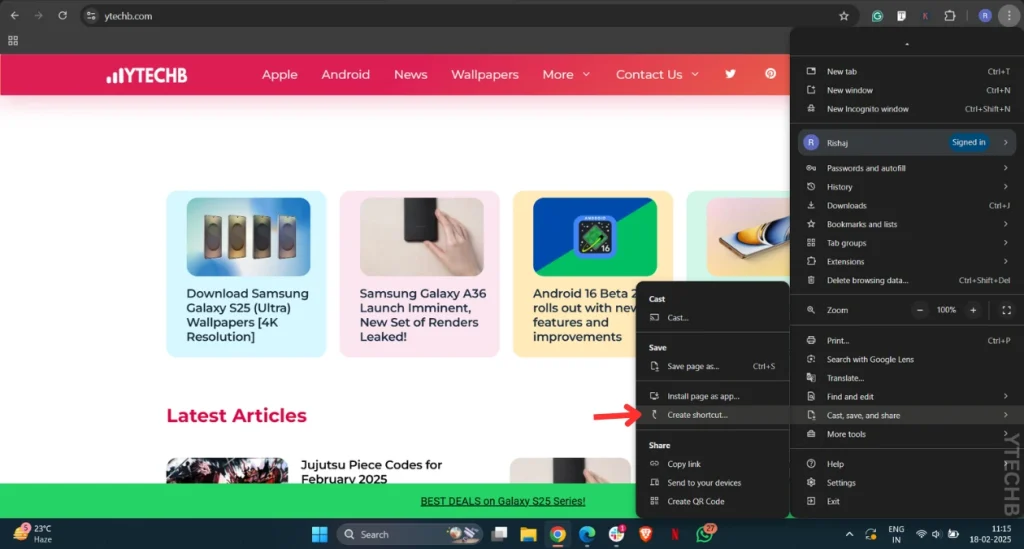Bookmark this page with star icon
The image size is (1024, 549).
coord(844,16)
